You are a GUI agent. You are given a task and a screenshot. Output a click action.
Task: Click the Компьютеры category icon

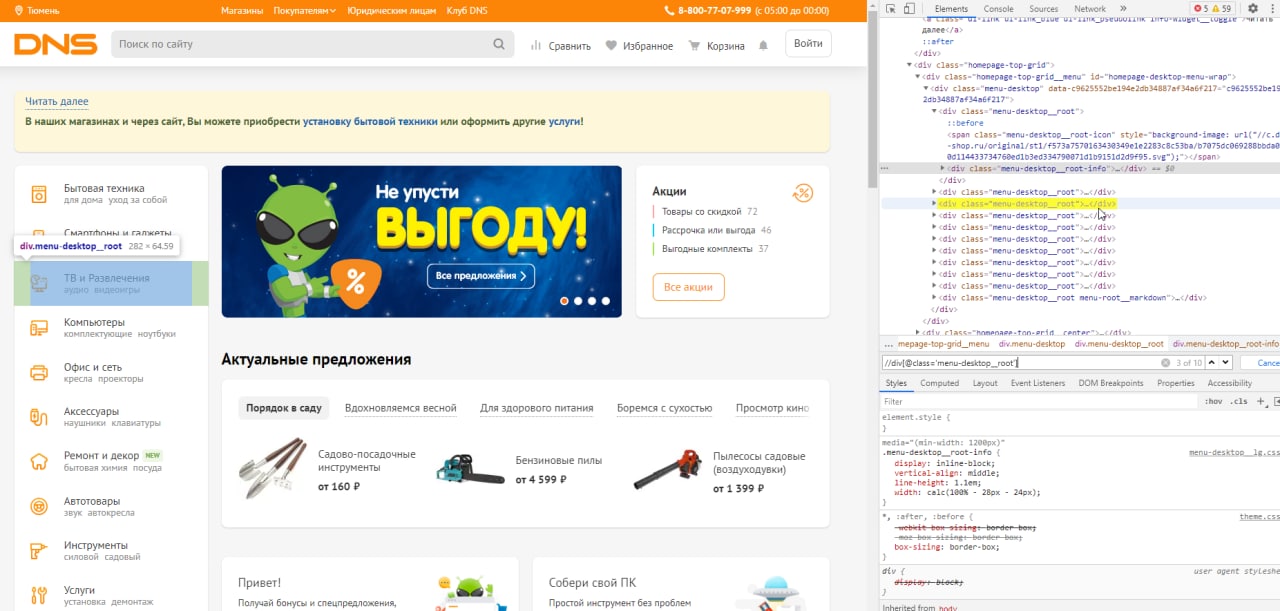(39, 328)
